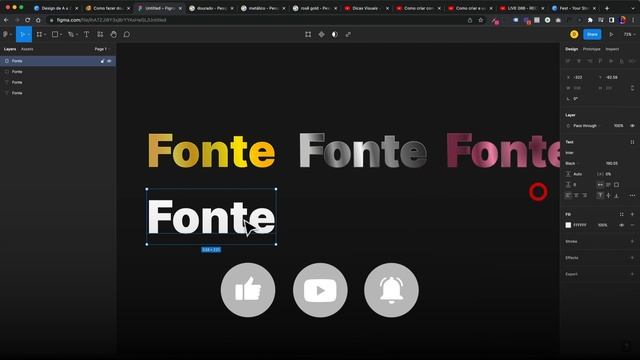
Task: Align text center
Action: click(576, 196)
